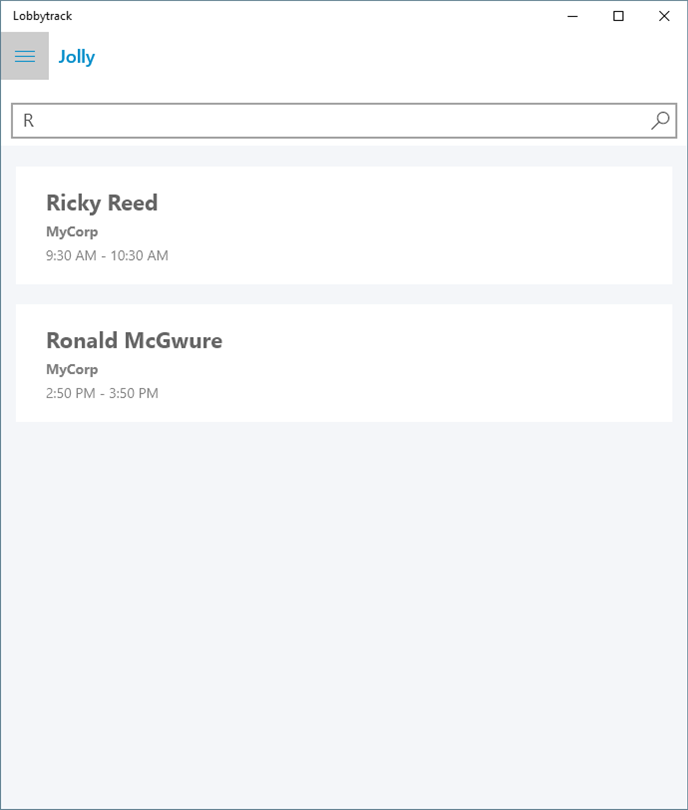Click the 2:50 PM - 3:50 PM time
Screen dimensions: 688x810
[x=102, y=394]
